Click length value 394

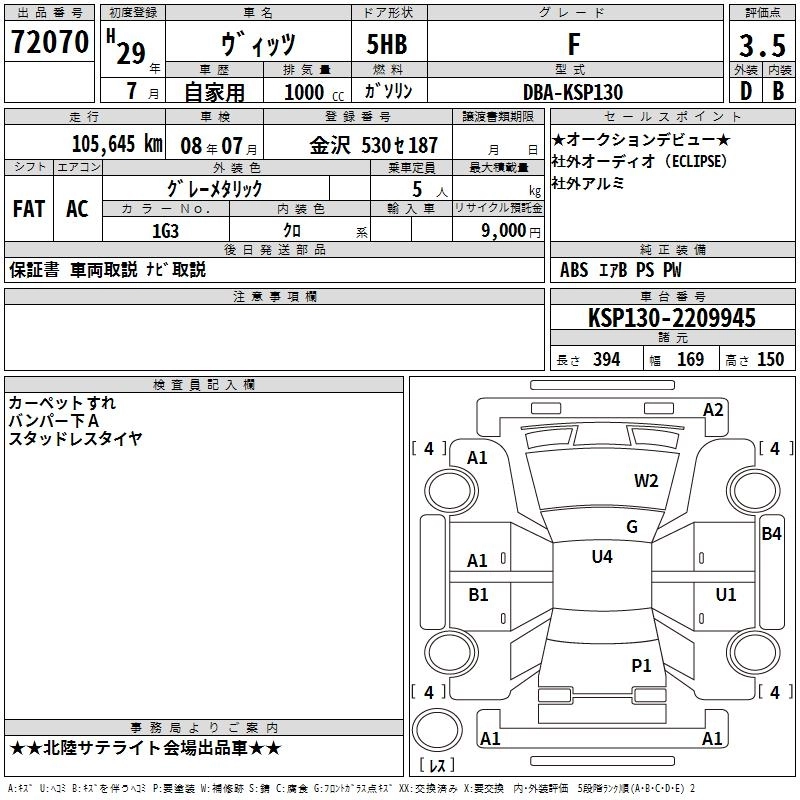[607, 360]
